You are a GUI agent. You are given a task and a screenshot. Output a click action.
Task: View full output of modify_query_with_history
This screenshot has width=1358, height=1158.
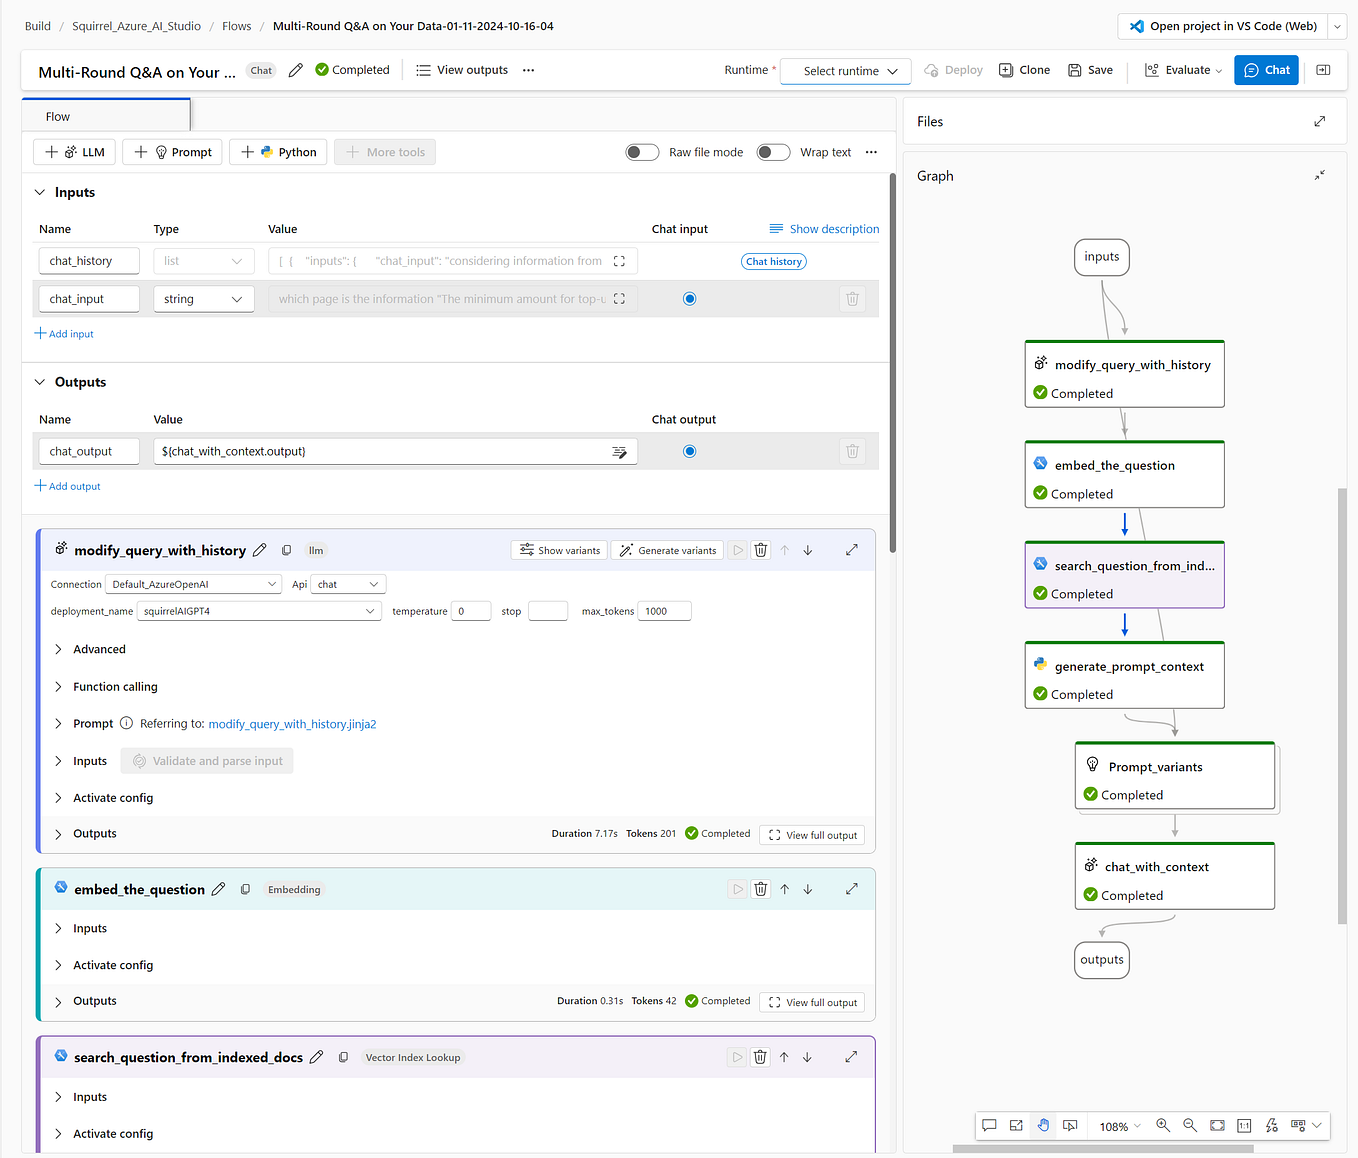pyautogui.click(x=811, y=834)
